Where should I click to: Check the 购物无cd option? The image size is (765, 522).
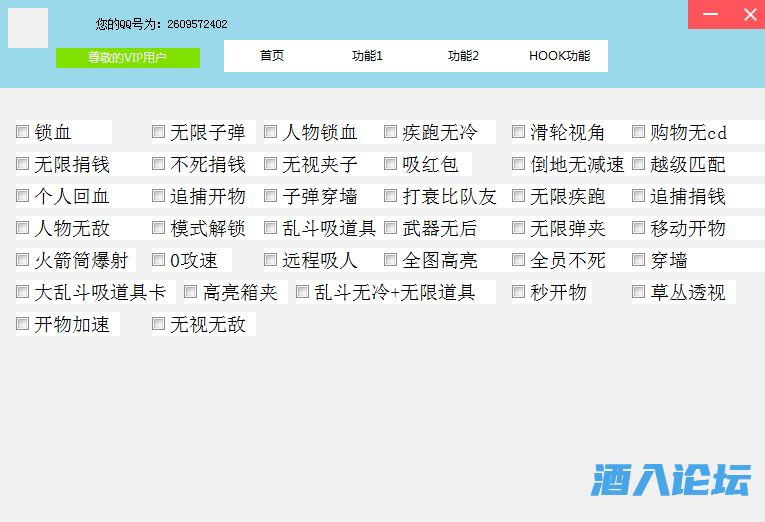(x=639, y=132)
